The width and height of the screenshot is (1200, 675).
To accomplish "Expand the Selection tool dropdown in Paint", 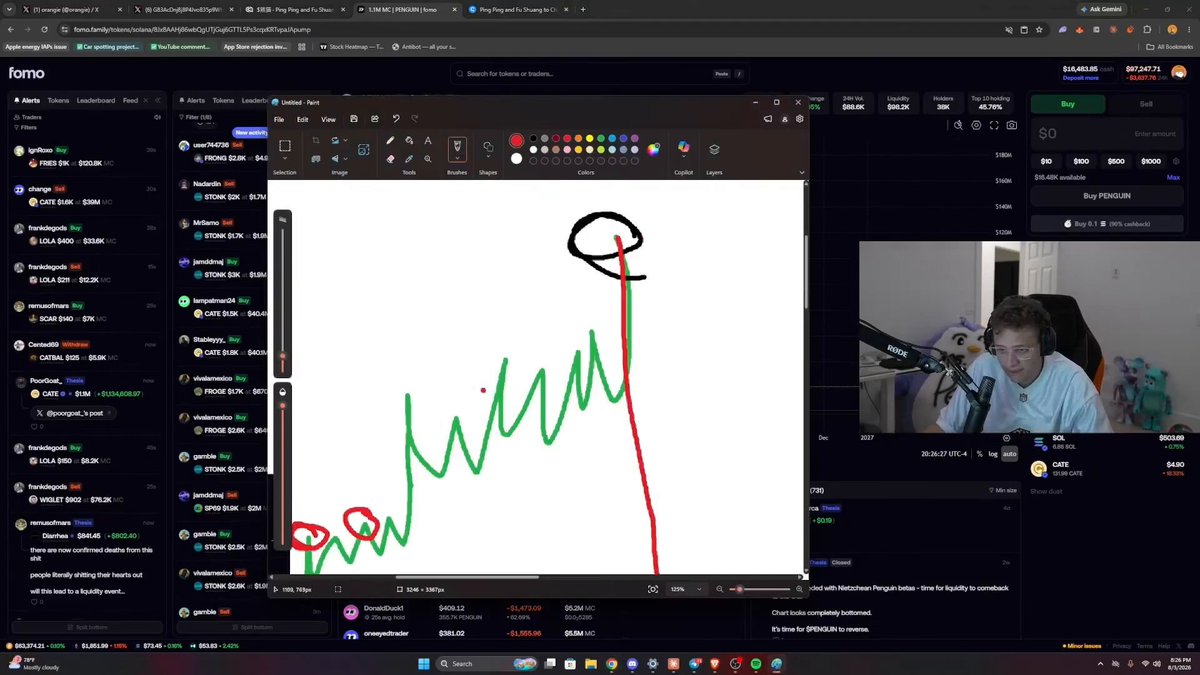I will tap(285, 159).
